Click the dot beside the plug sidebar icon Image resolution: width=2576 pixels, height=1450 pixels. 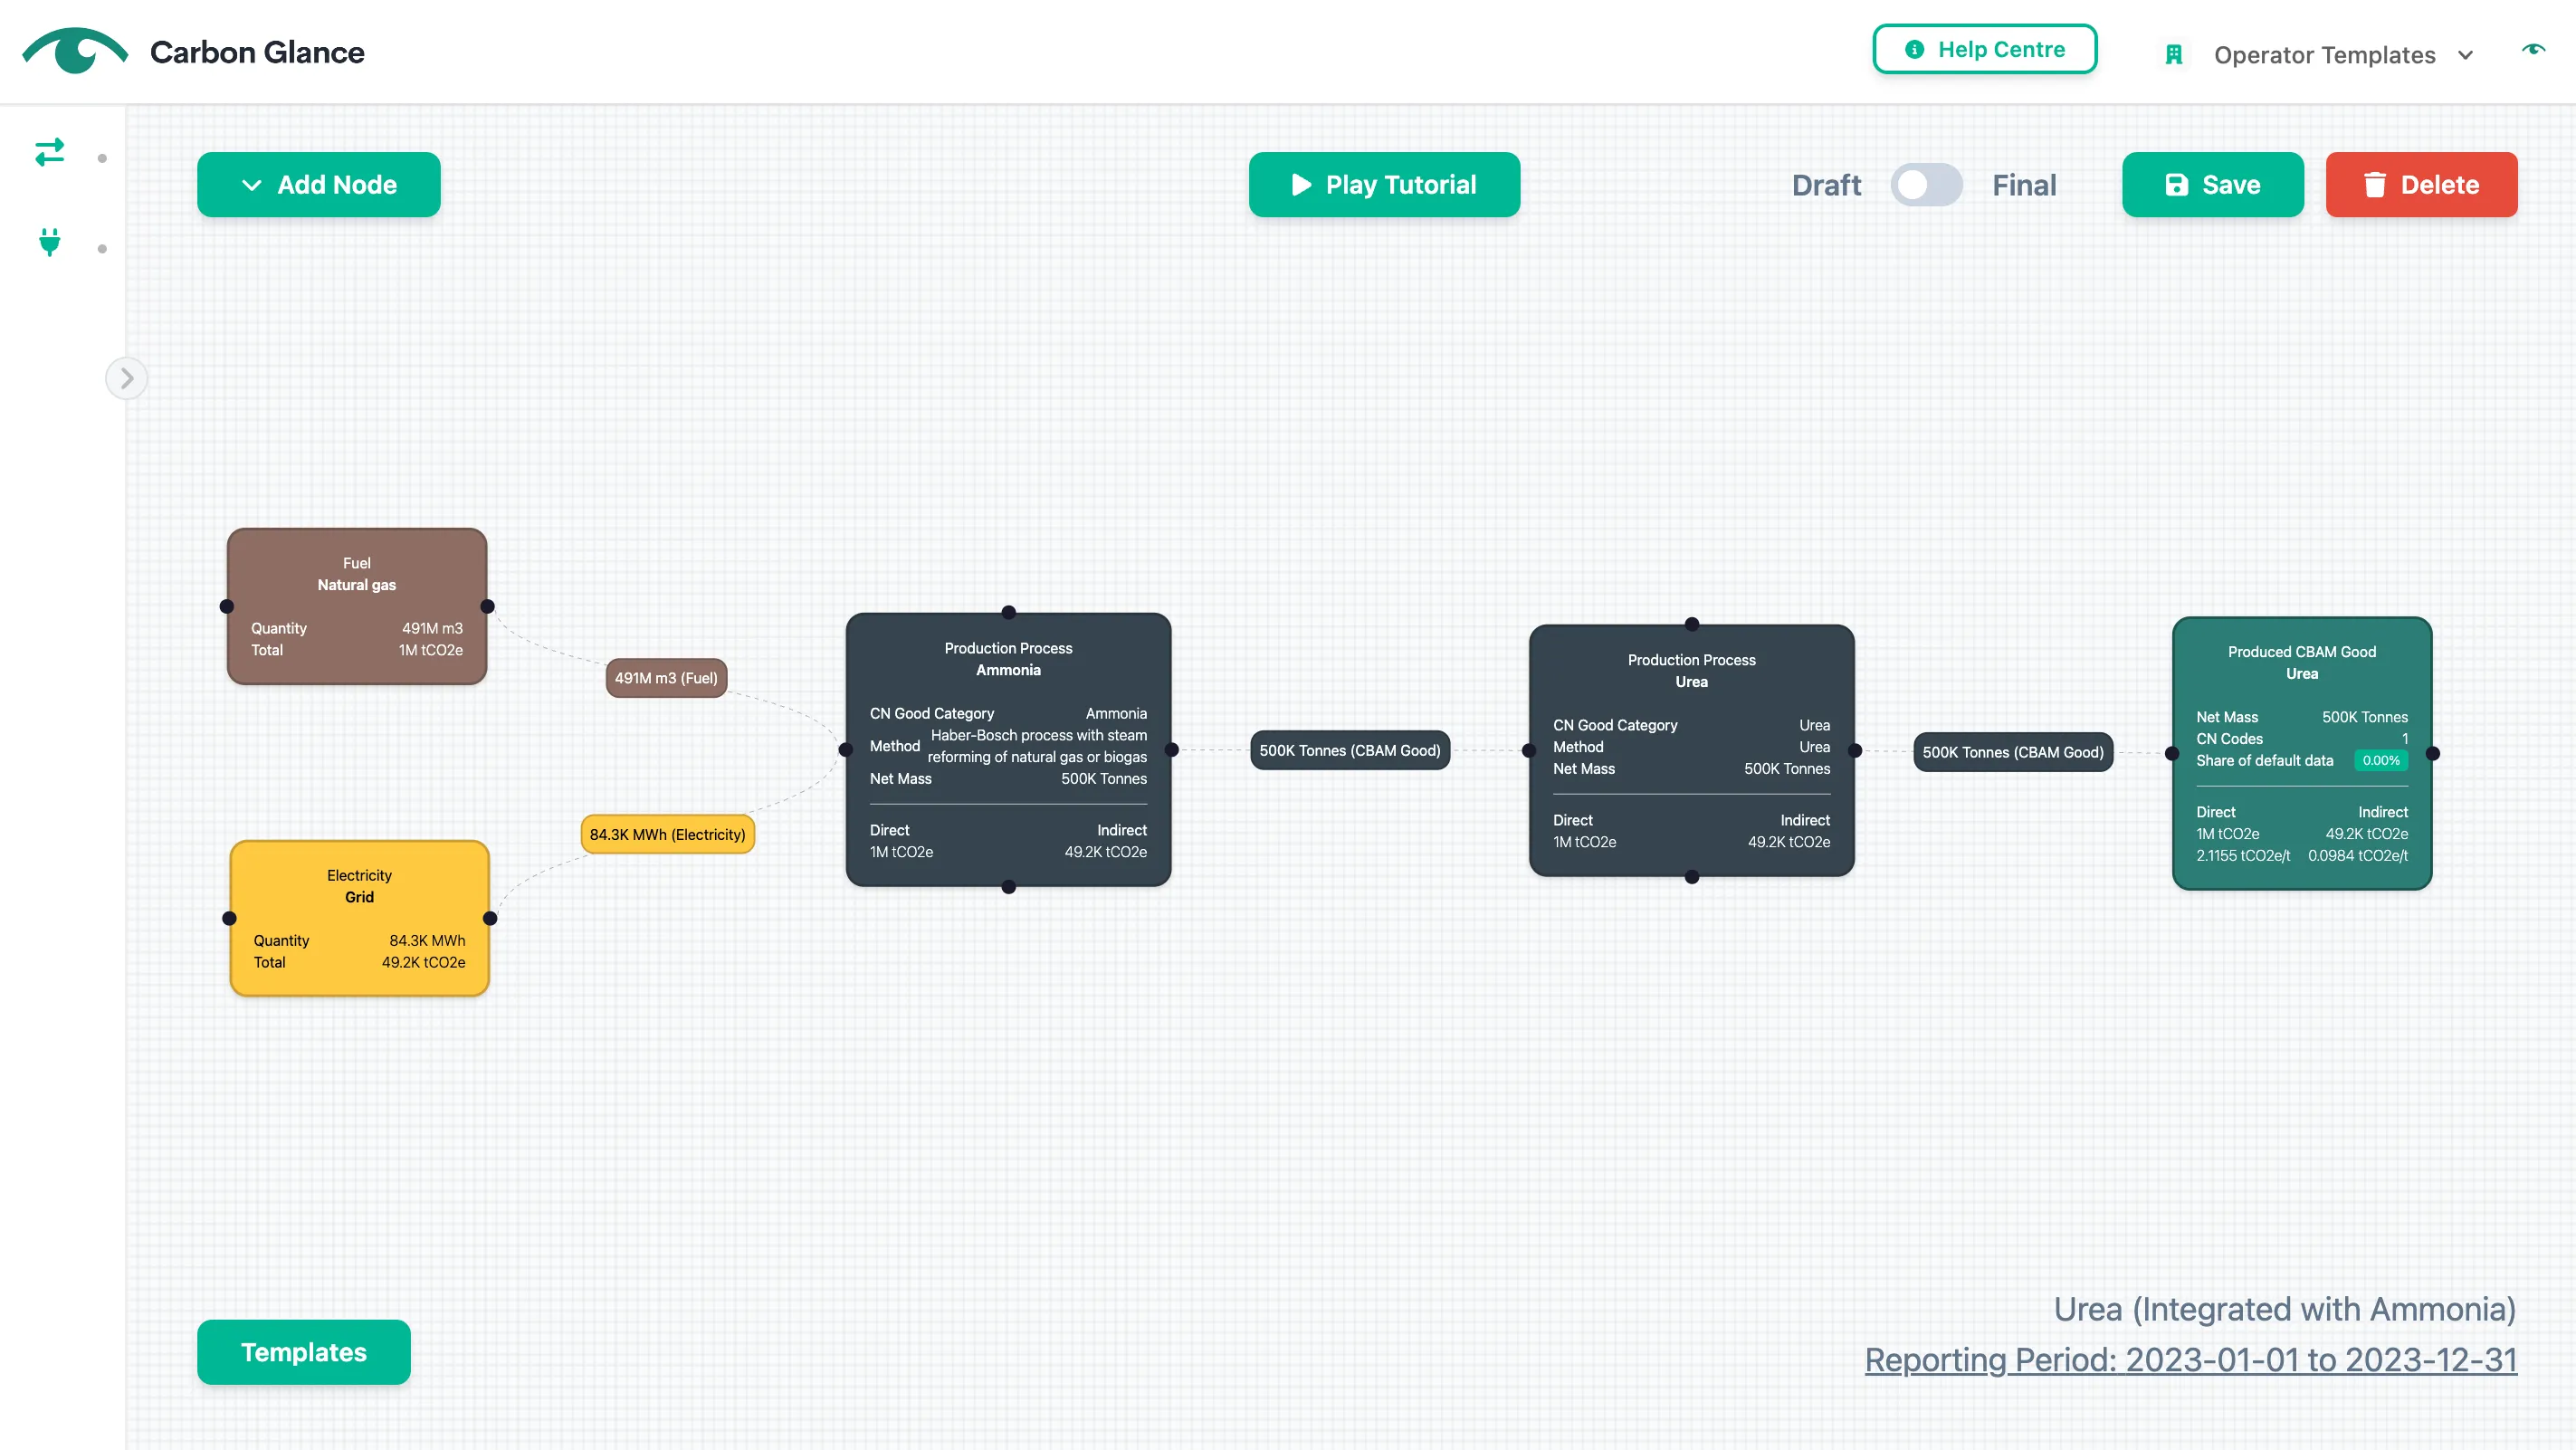pos(102,248)
